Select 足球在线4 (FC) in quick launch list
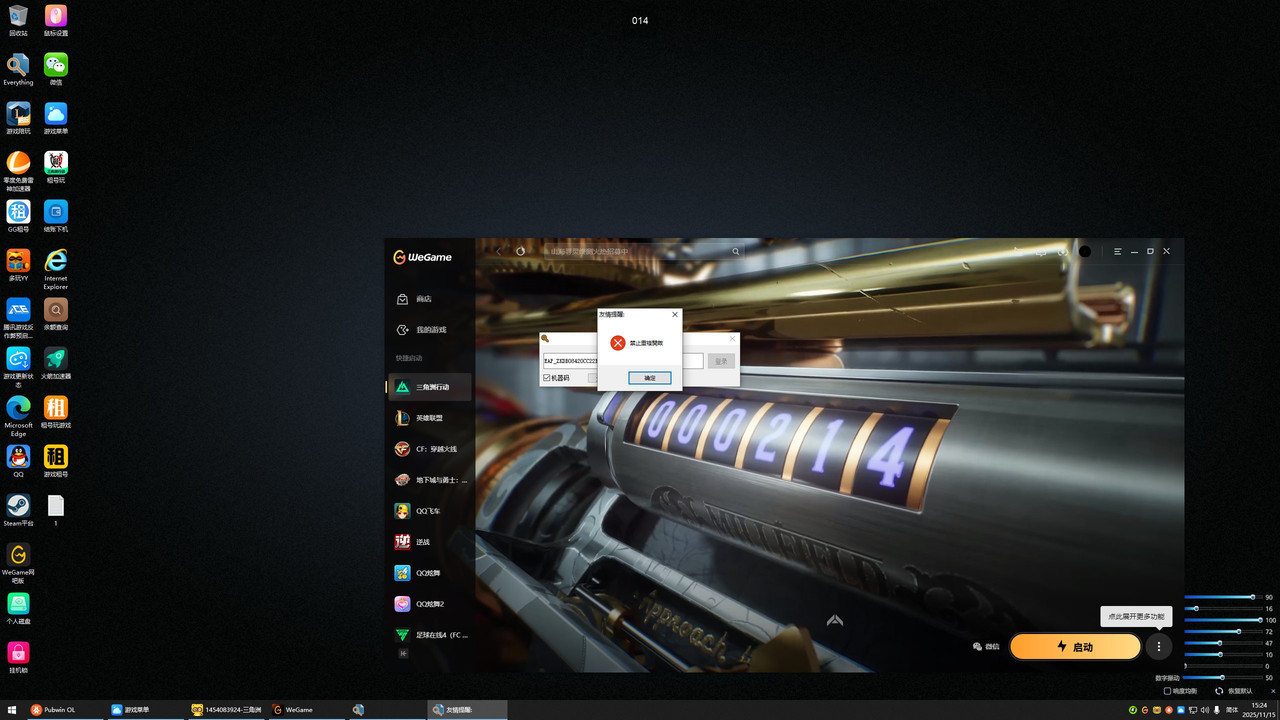 click(x=430, y=635)
